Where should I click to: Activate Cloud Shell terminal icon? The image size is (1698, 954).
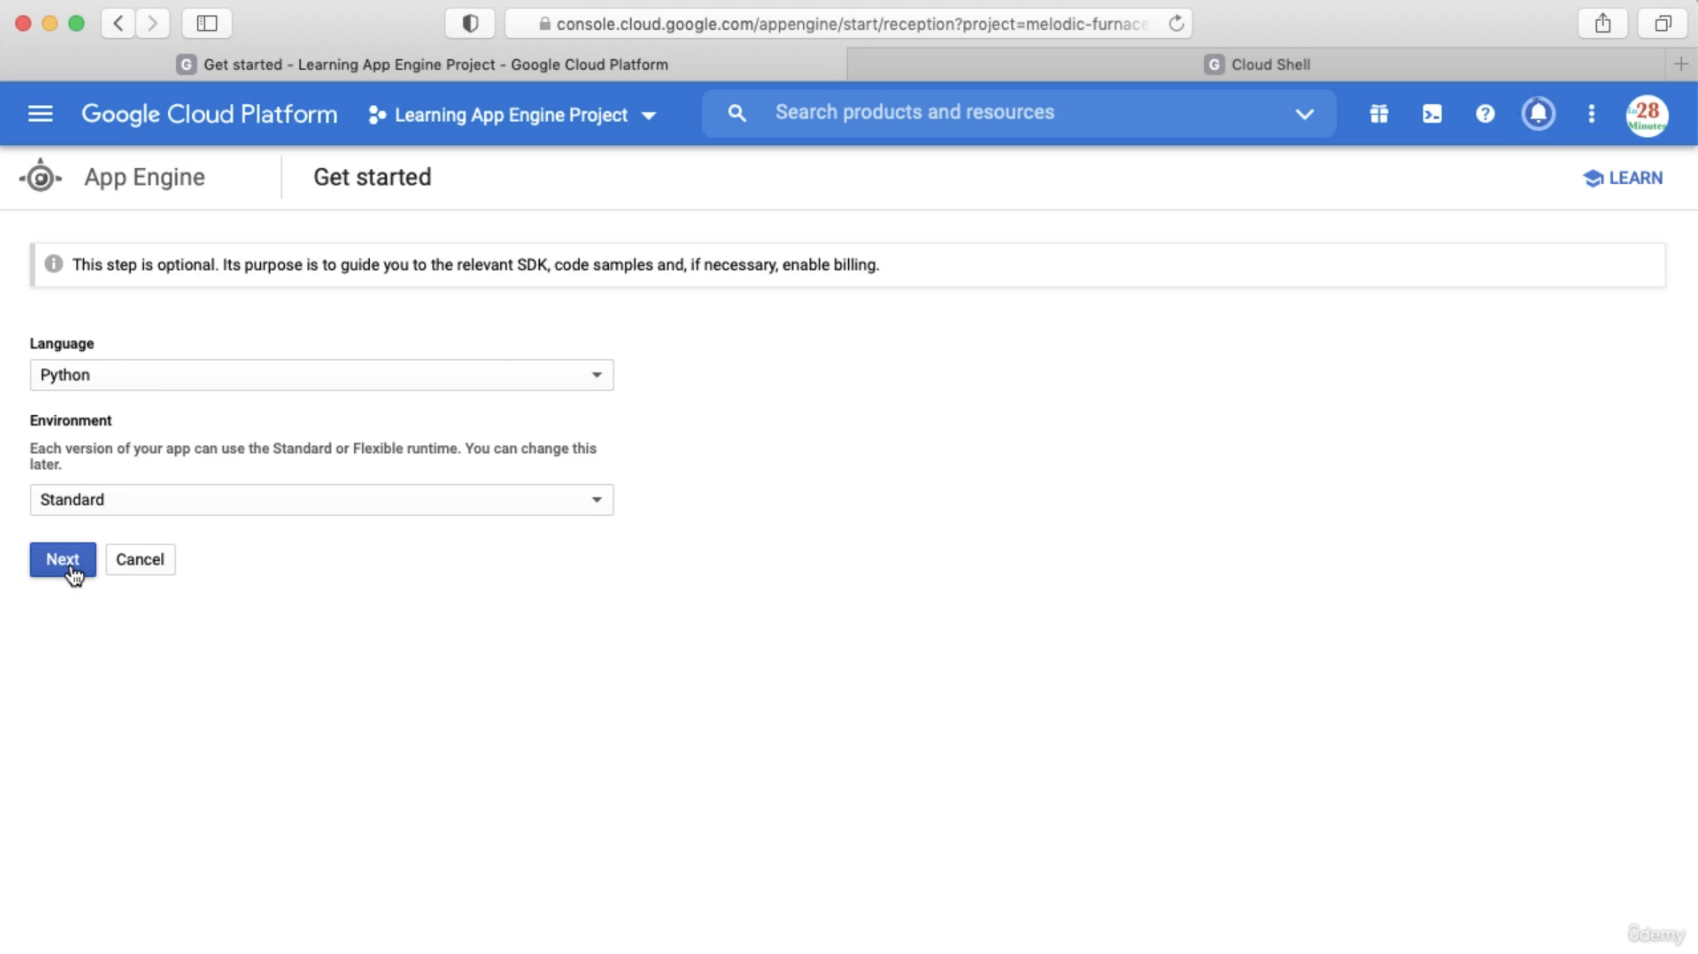pyautogui.click(x=1432, y=114)
